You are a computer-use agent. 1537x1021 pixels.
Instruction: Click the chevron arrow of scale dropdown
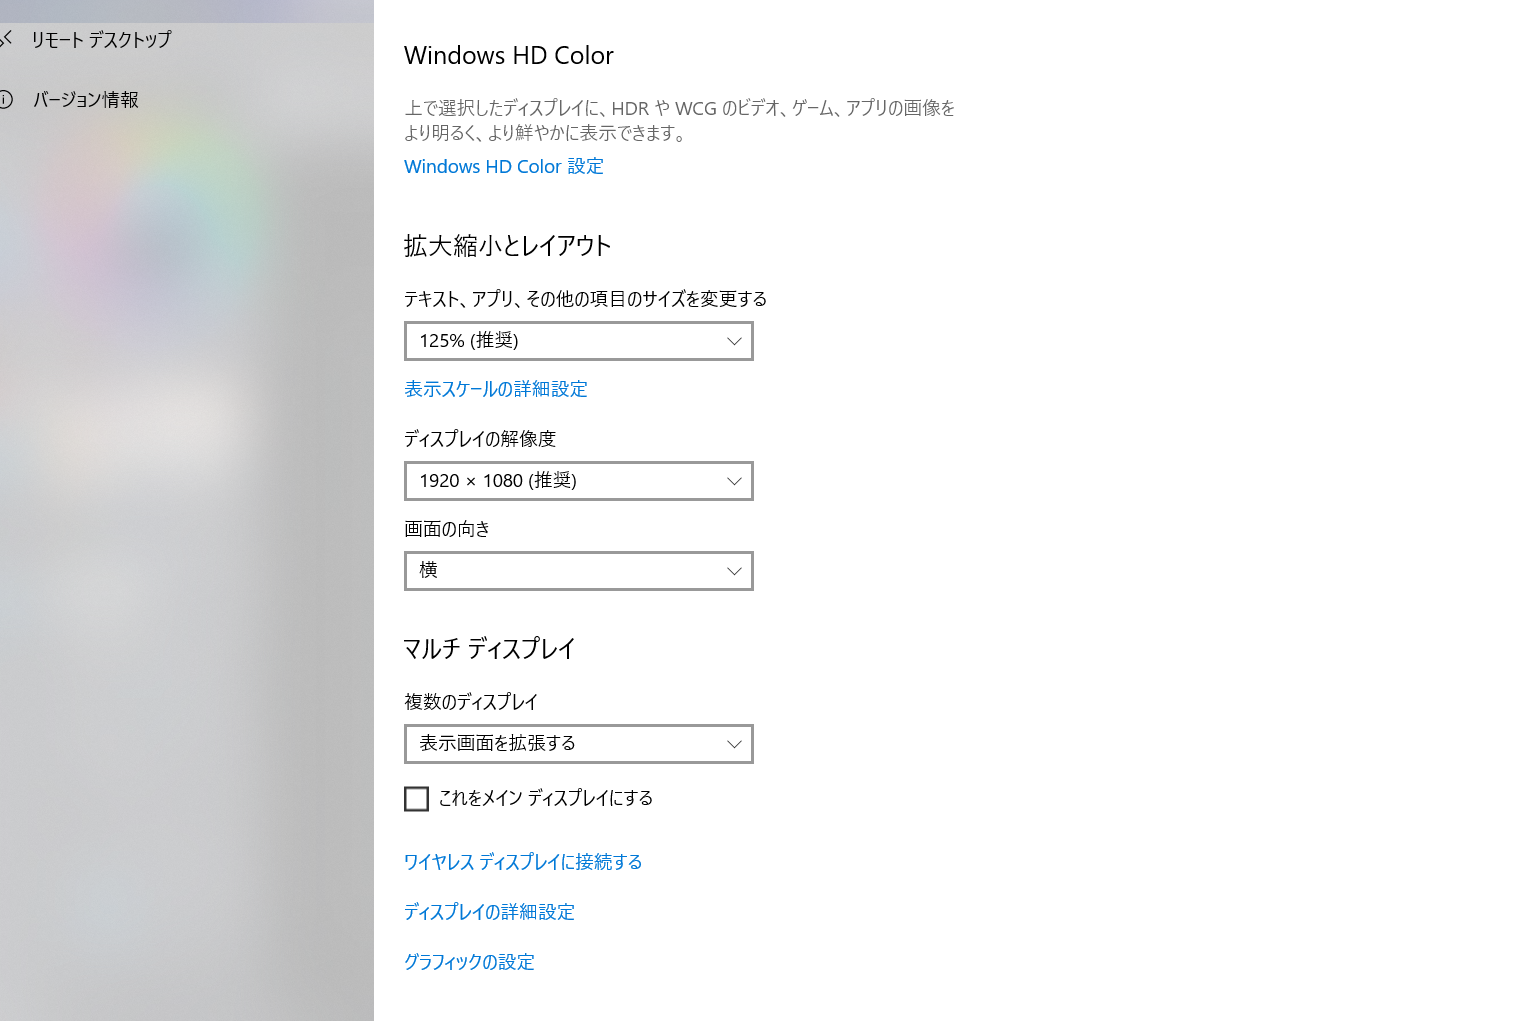(733, 341)
